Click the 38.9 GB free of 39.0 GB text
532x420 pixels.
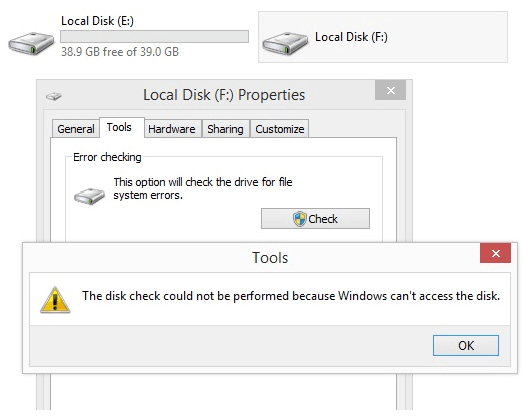tap(120, 52)
